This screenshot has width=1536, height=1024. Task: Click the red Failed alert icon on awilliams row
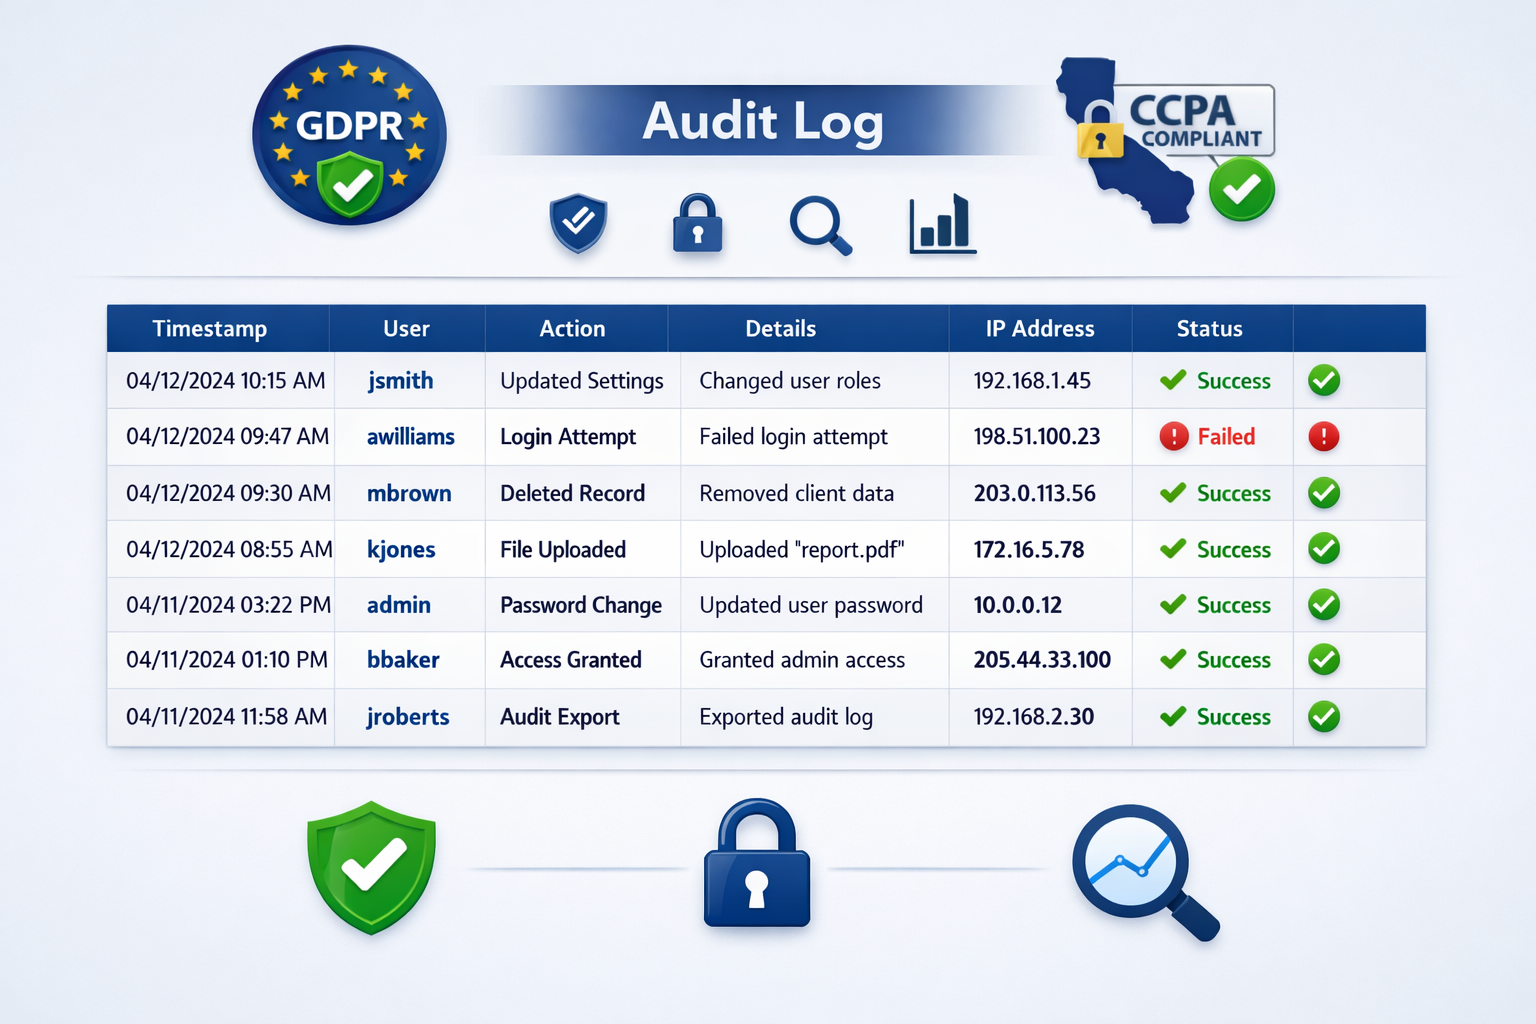[1323, 436]
